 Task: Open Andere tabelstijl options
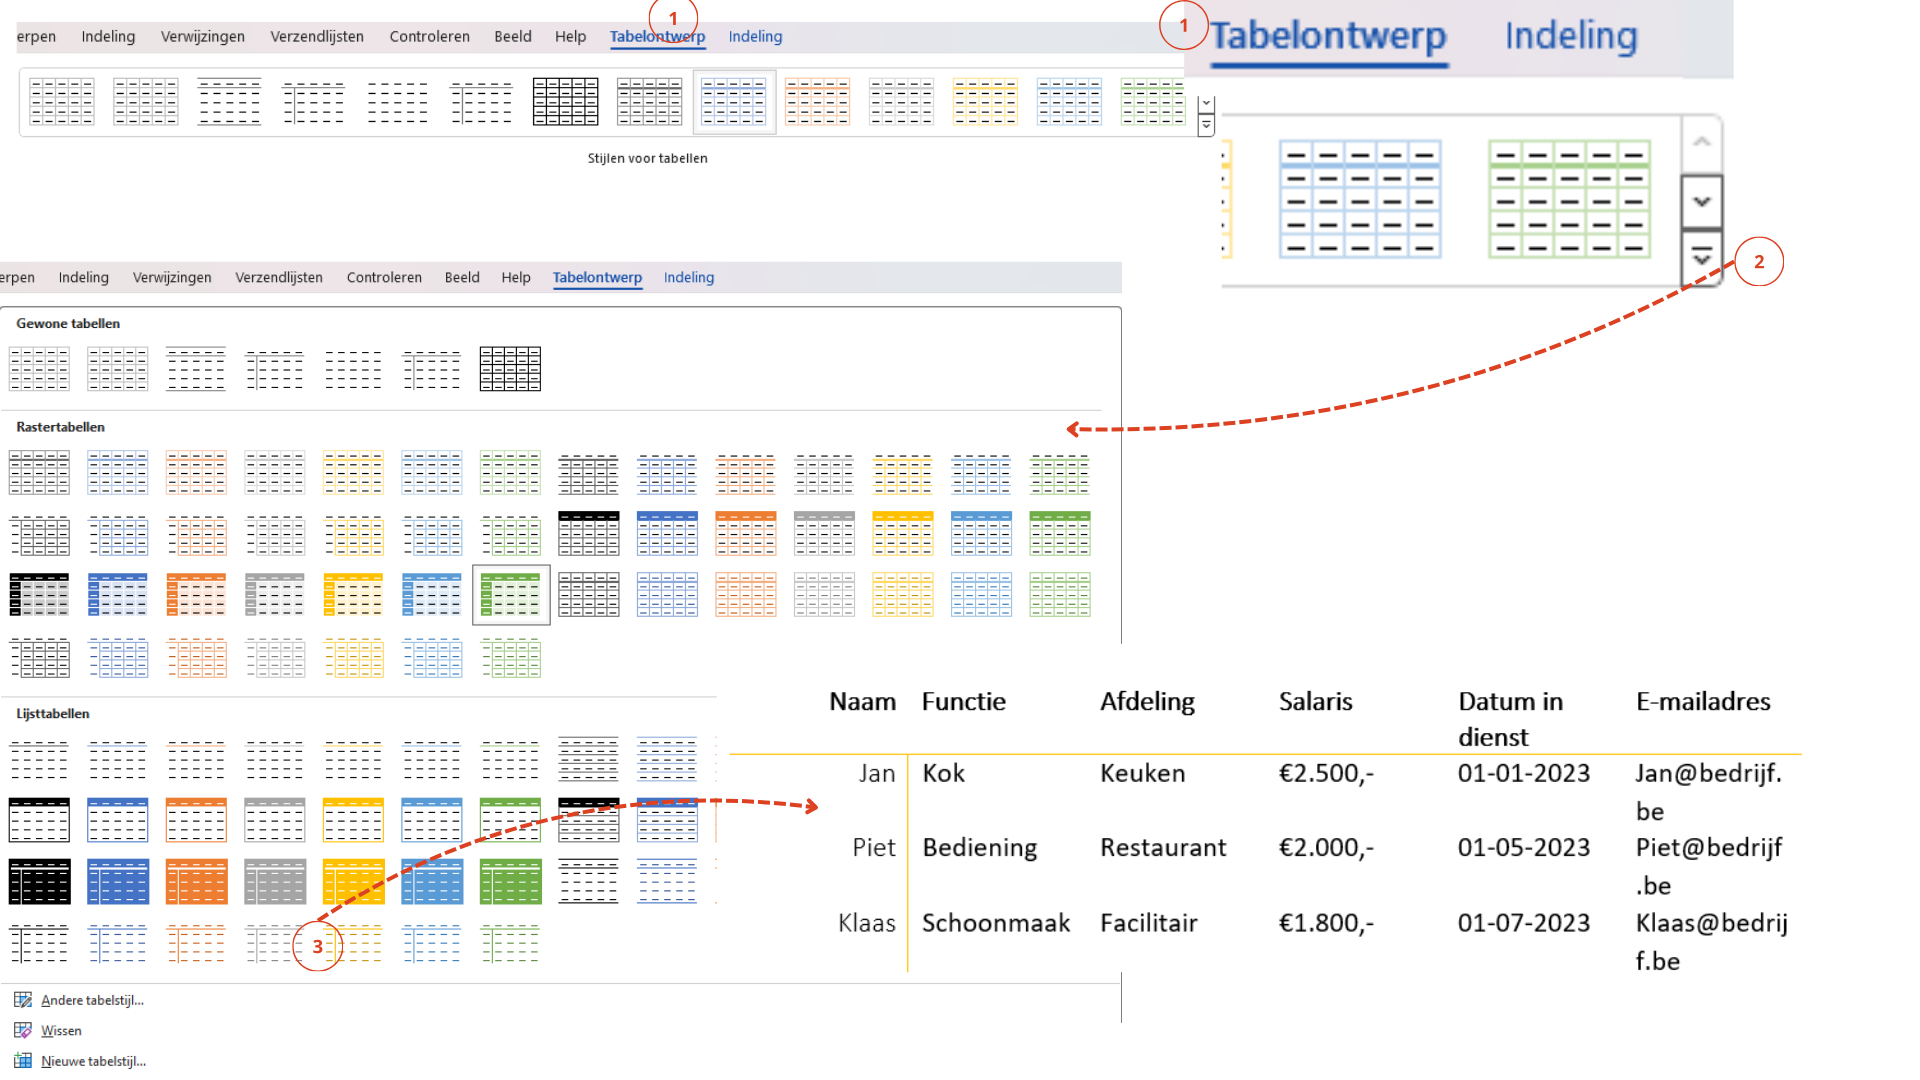click(x=92, y=1000)
